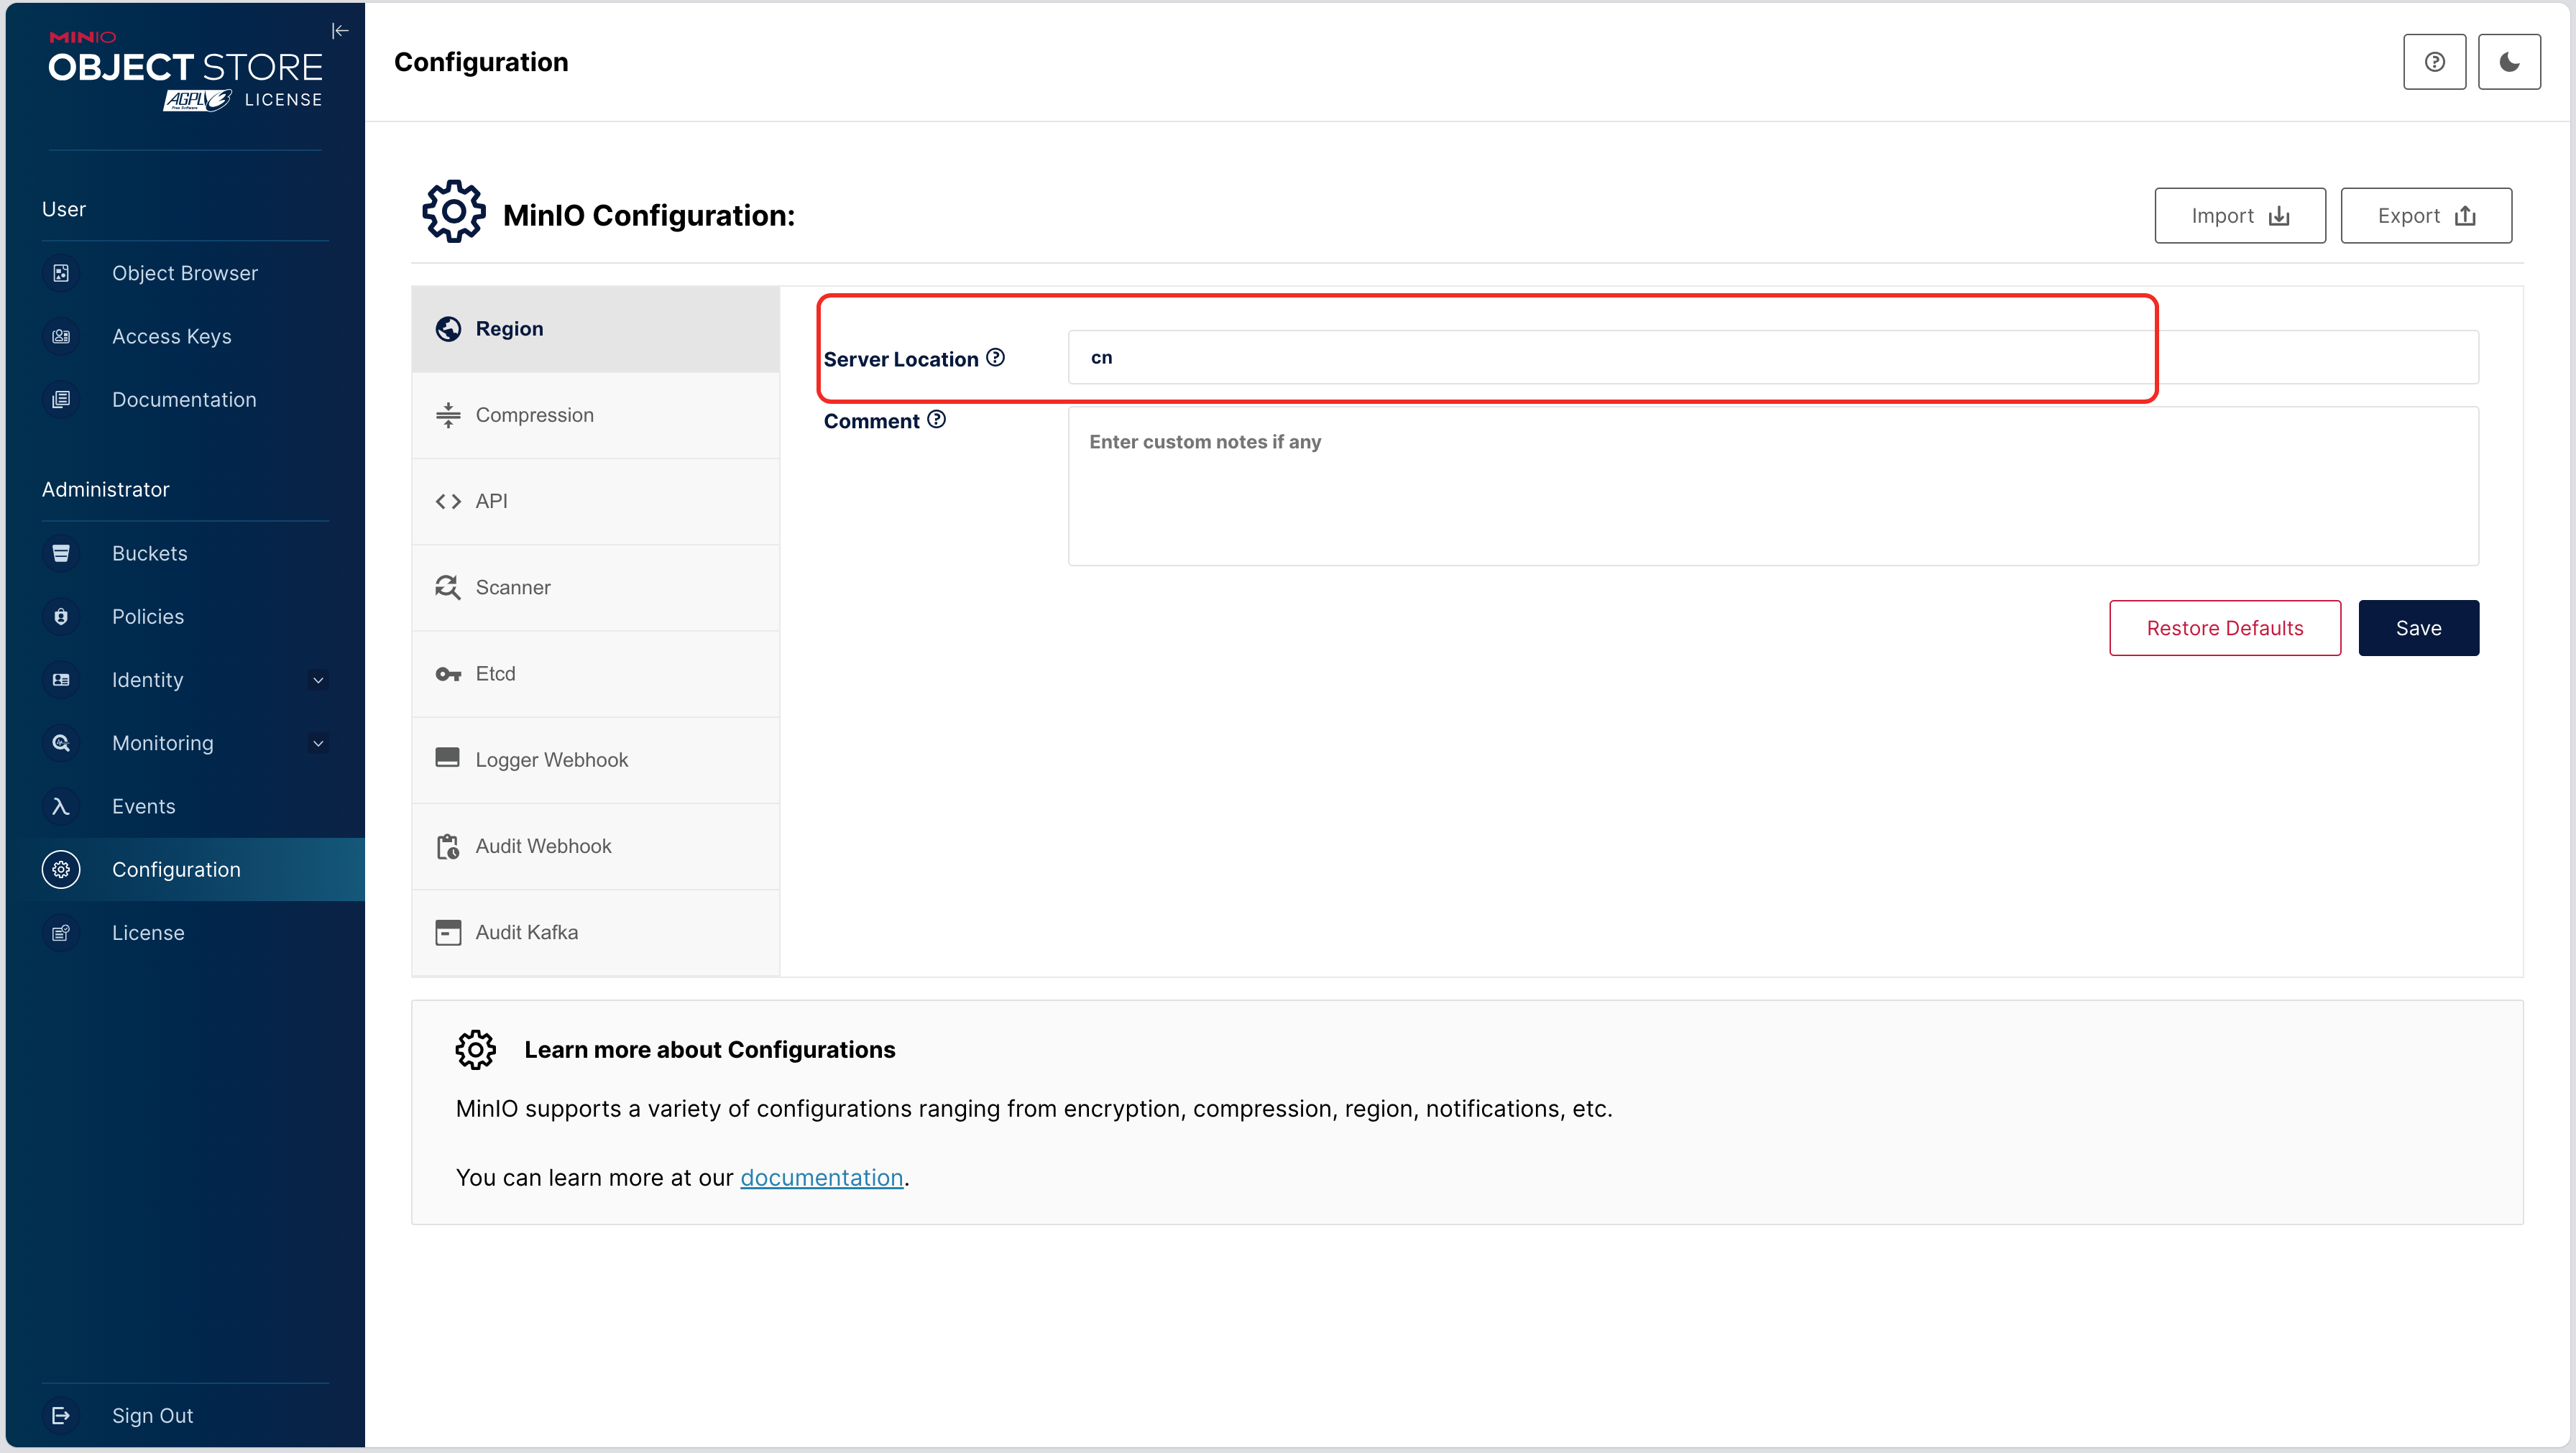The width and height of the screenshot is (2576, 1453).
Task: Click the Sign Out icon
Action: (x=61, y=1415)
